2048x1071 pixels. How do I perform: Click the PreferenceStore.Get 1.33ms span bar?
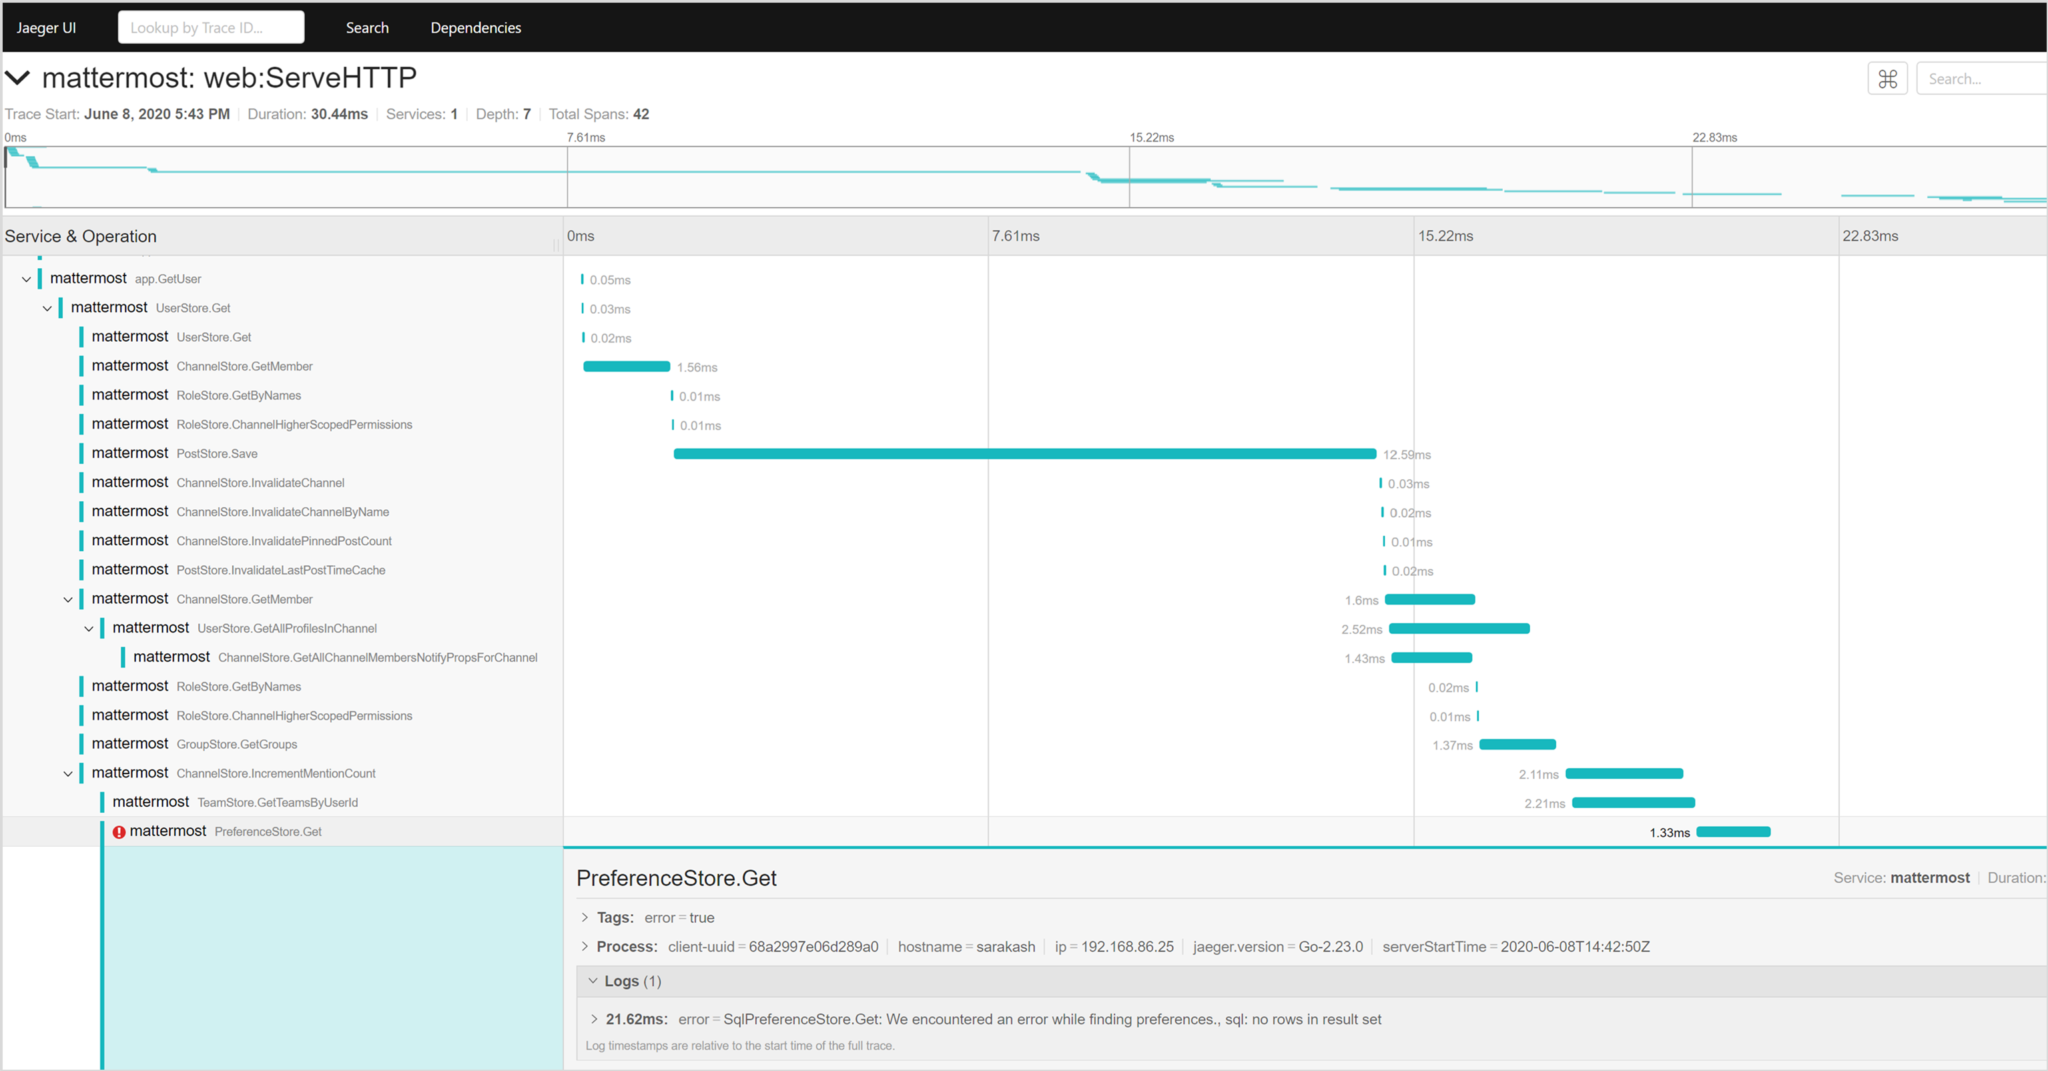(x=1733, y=832)
